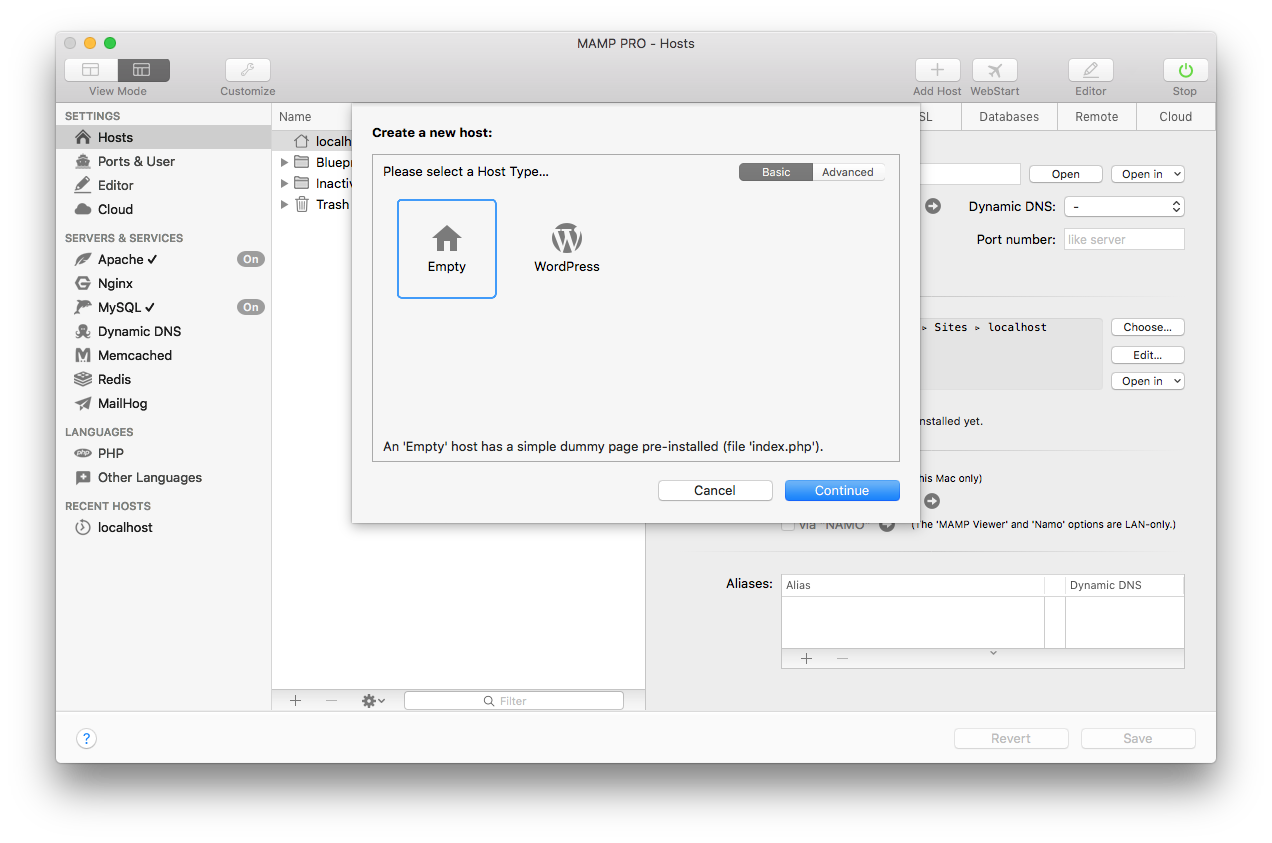Image resolution: width=1272 pixels, height=843 pixels.
Task: Open the gear action menu below the host list
Action: coord(372,700)
